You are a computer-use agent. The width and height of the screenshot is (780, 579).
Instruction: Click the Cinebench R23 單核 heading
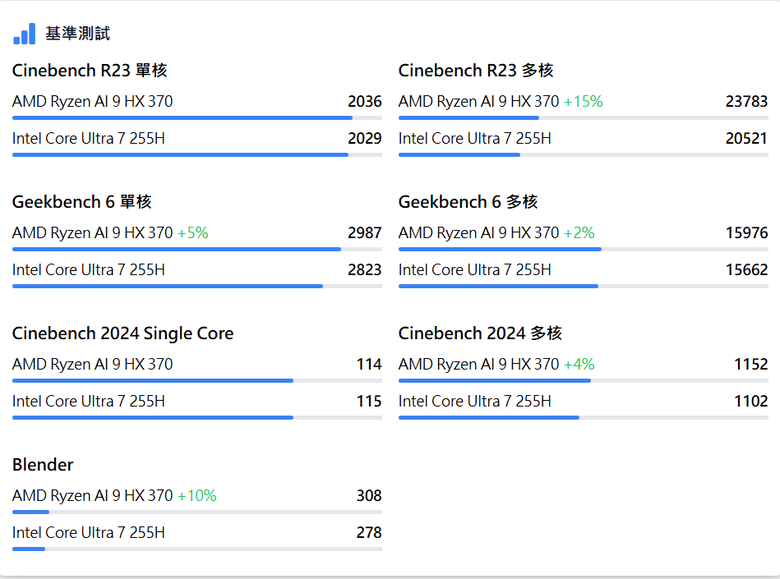tap(90, 70)
